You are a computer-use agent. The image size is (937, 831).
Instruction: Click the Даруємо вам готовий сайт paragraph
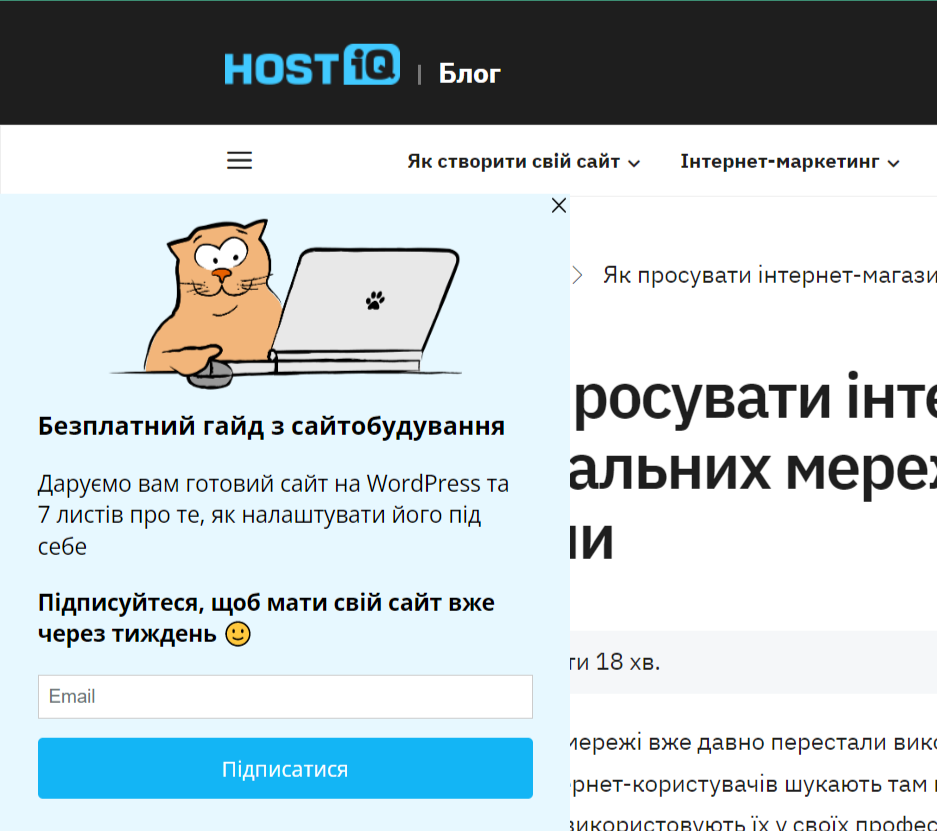click(273, 515)
